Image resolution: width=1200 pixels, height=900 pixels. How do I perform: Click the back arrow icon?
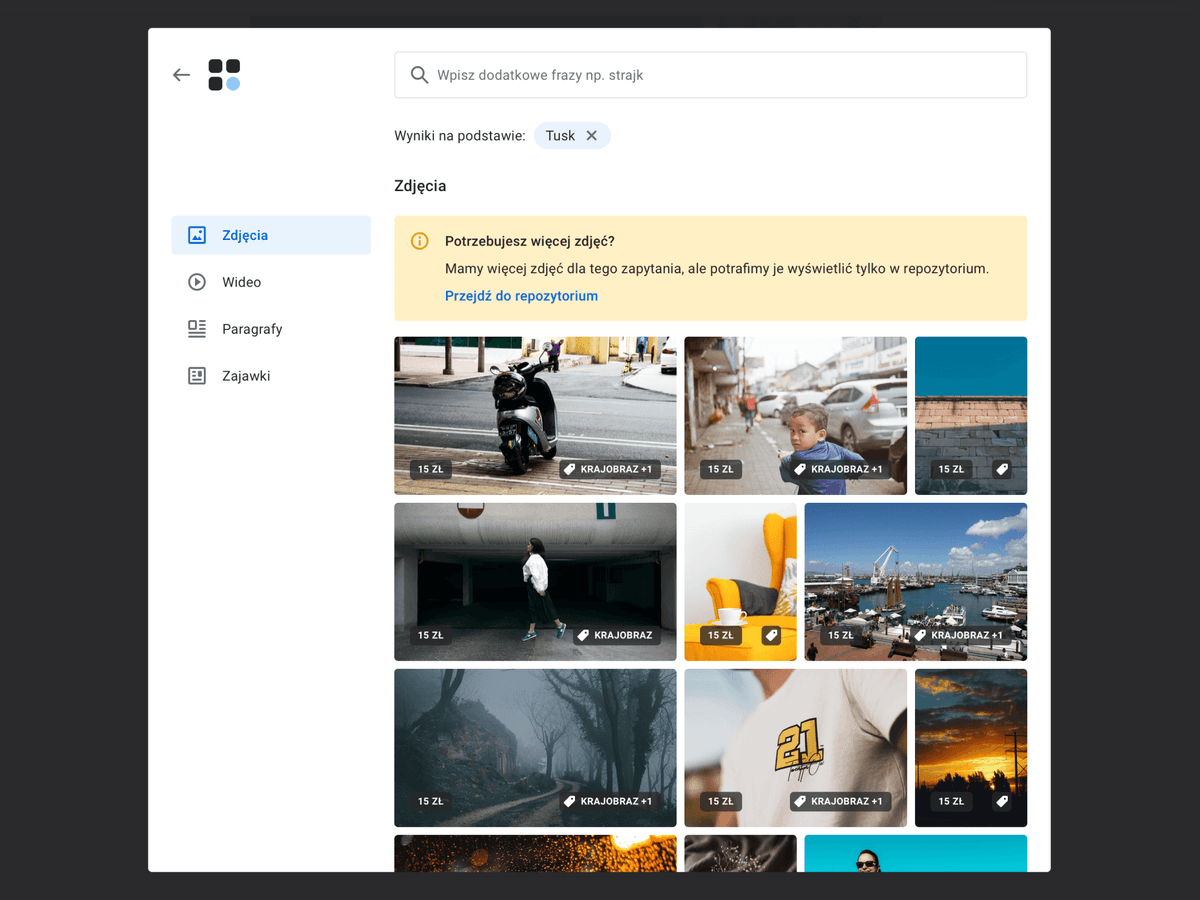click(181, 75)
